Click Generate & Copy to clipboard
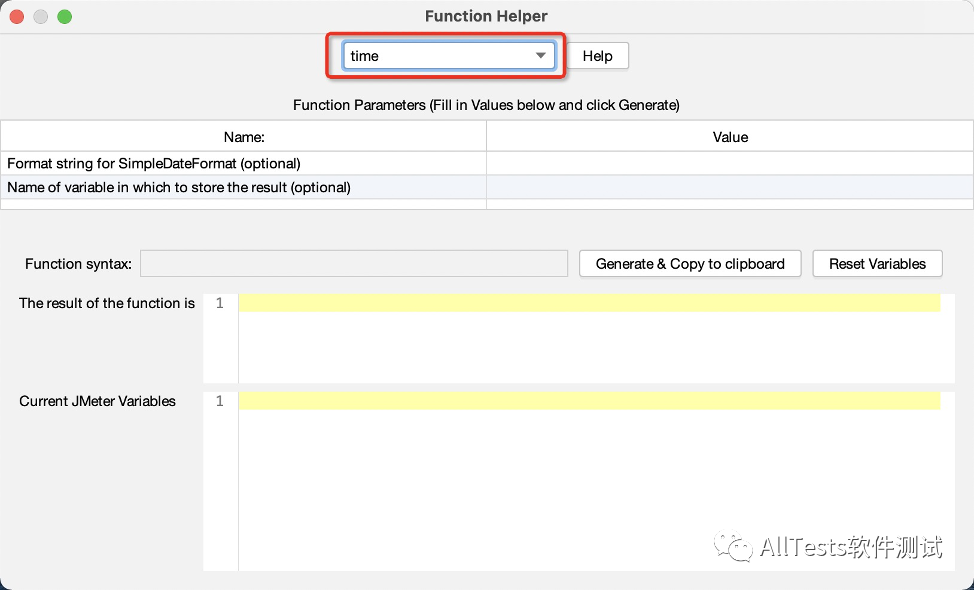Image resolution: width=974 pixels, height=590 pixels. pyautogui.click(x=690, y=264)
